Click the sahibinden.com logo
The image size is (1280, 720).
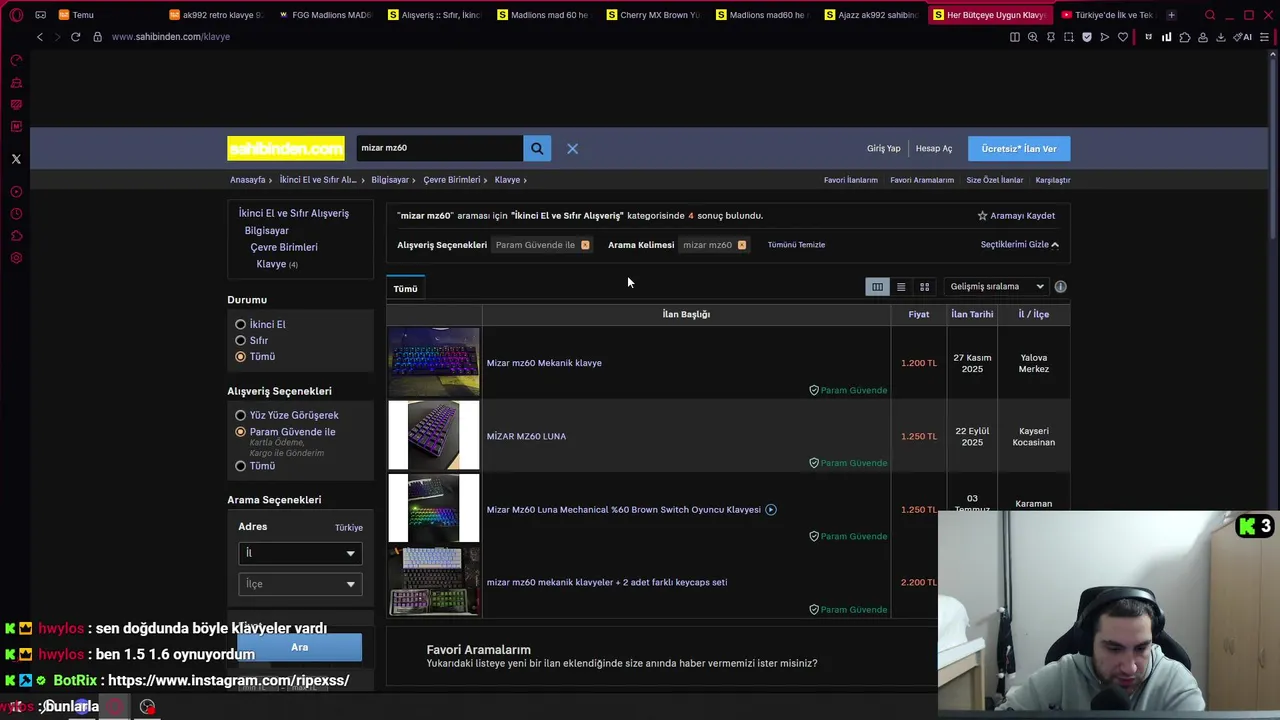[x=285, y=149]
